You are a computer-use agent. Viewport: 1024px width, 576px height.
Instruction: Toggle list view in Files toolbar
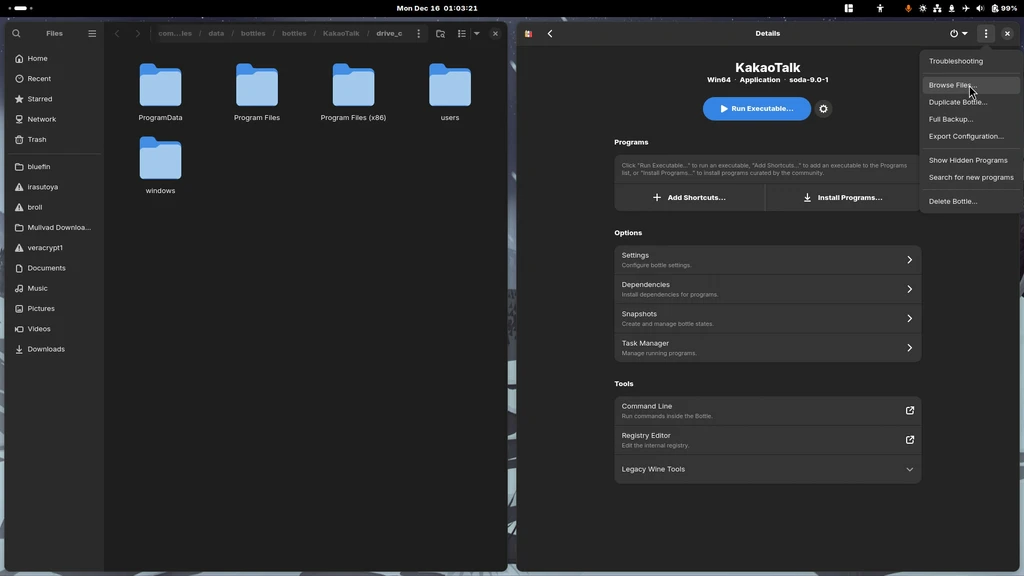click(462, 33)
